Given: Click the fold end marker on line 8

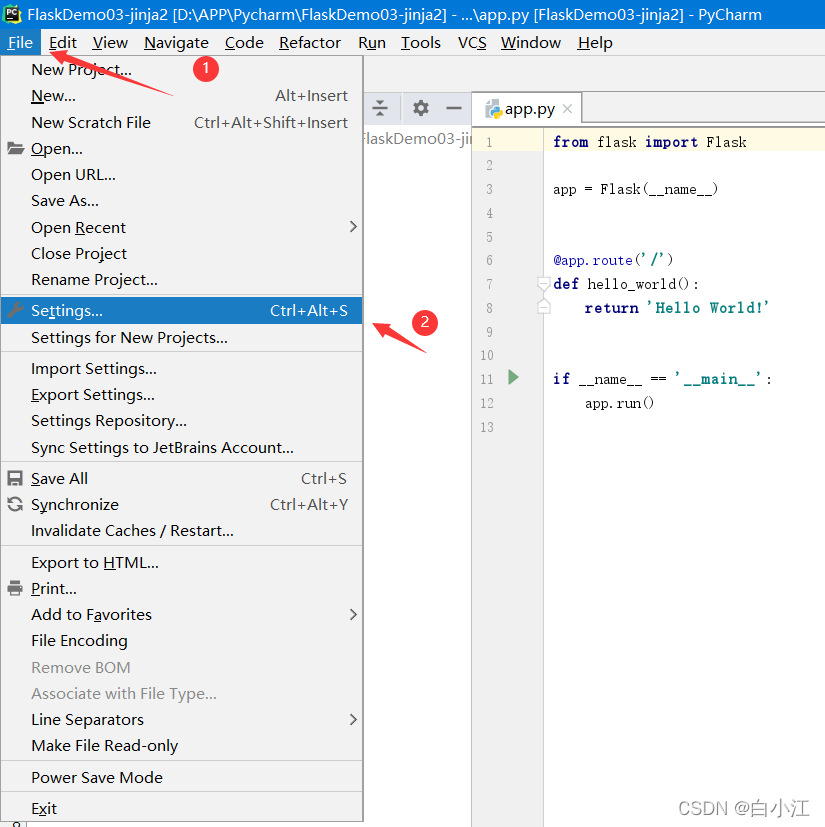Looking at the screenshot, I should coord(544,307).
